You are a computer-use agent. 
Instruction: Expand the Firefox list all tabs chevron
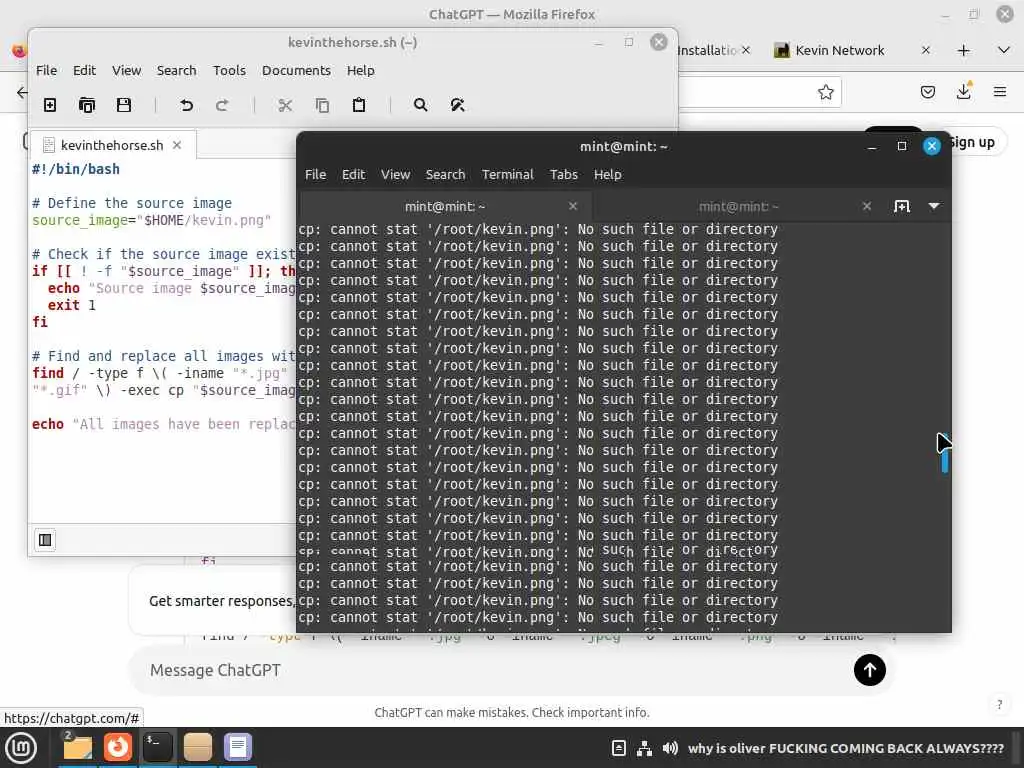point(1004,50)
